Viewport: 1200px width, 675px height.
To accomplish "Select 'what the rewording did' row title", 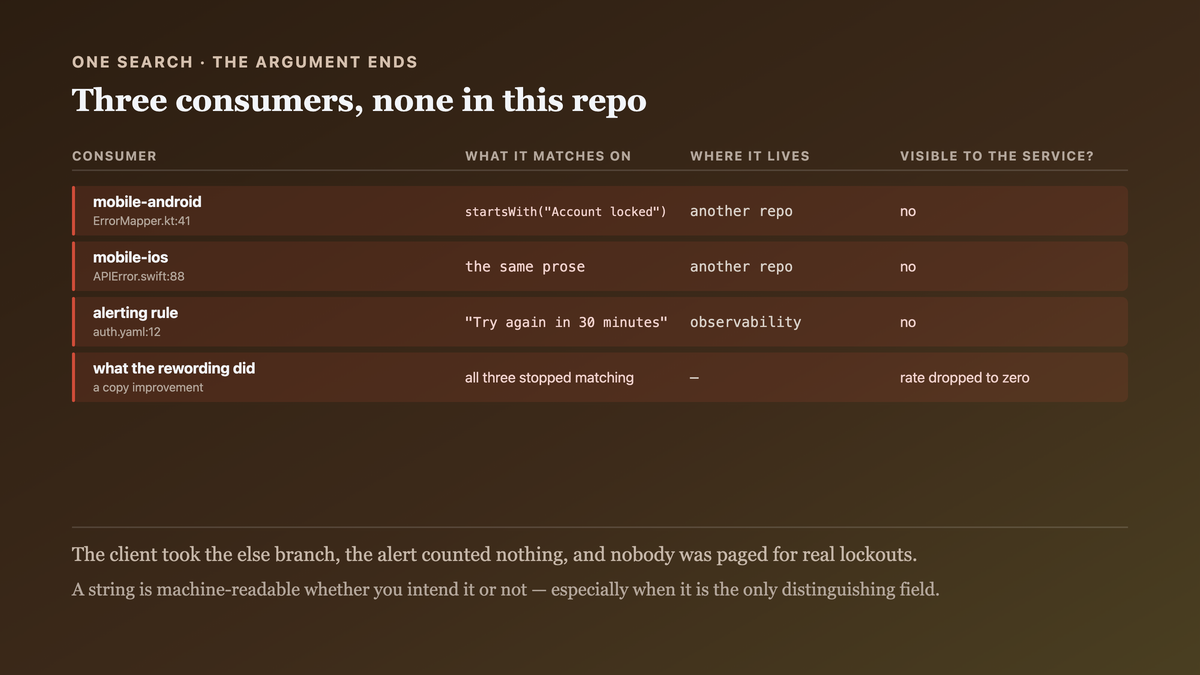I will (174, 369).
